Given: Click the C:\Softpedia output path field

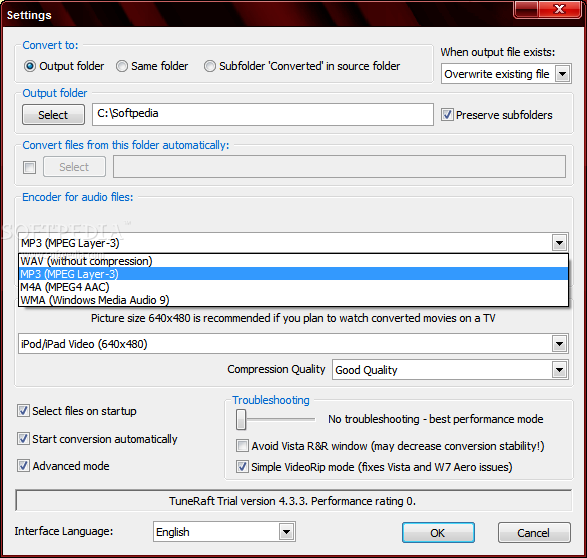Looking at the screenshot, I should [x=263, y=114].
